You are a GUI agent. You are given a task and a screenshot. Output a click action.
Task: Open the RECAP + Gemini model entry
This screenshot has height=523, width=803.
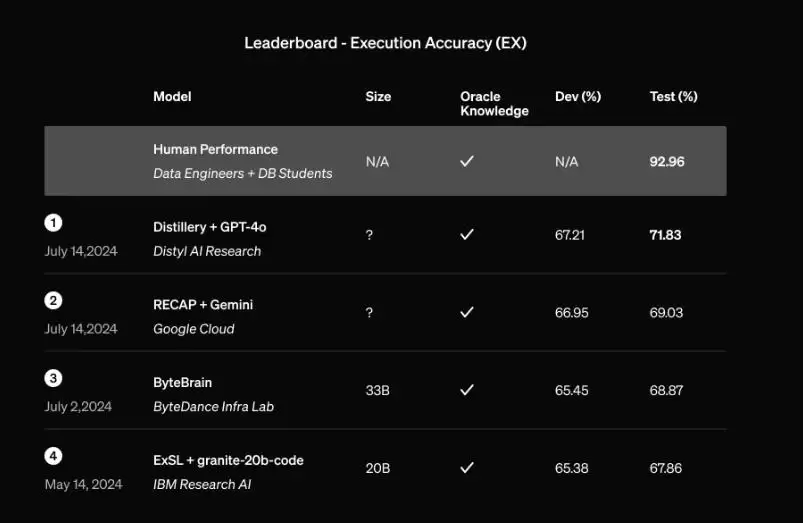click(203, 305)
